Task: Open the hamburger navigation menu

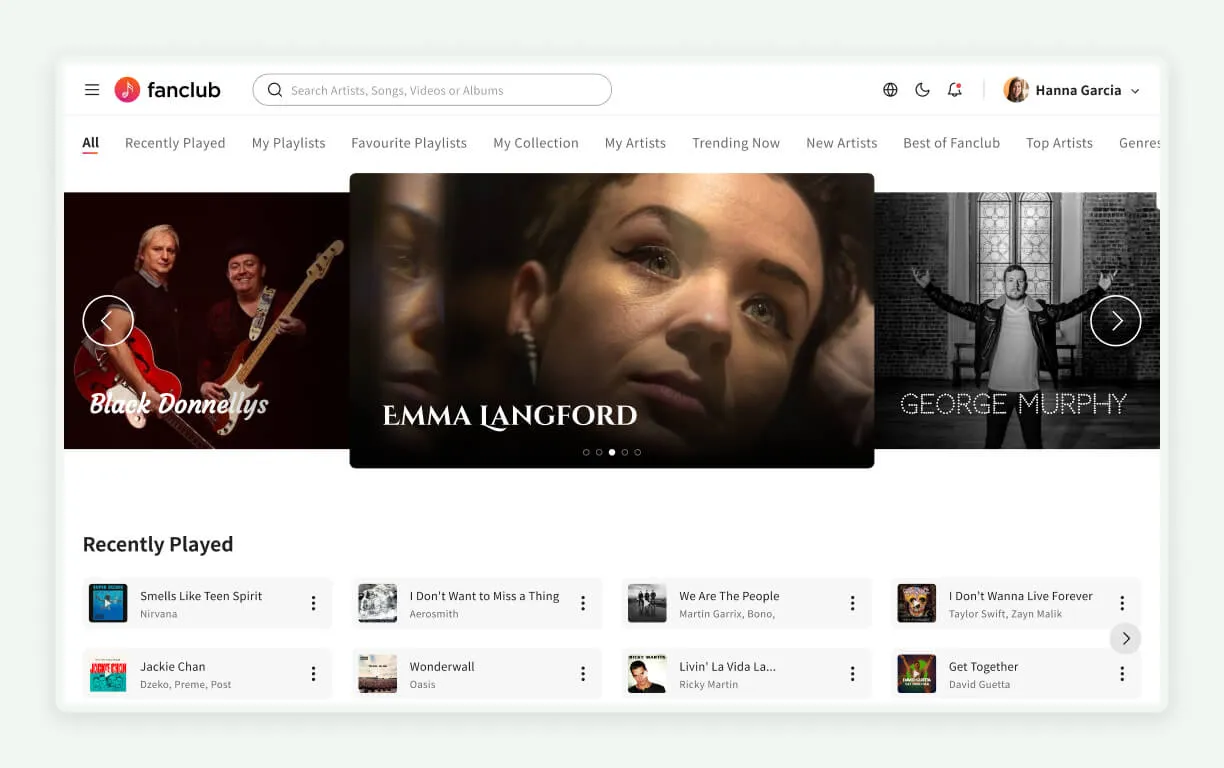Action: [92, 89]
